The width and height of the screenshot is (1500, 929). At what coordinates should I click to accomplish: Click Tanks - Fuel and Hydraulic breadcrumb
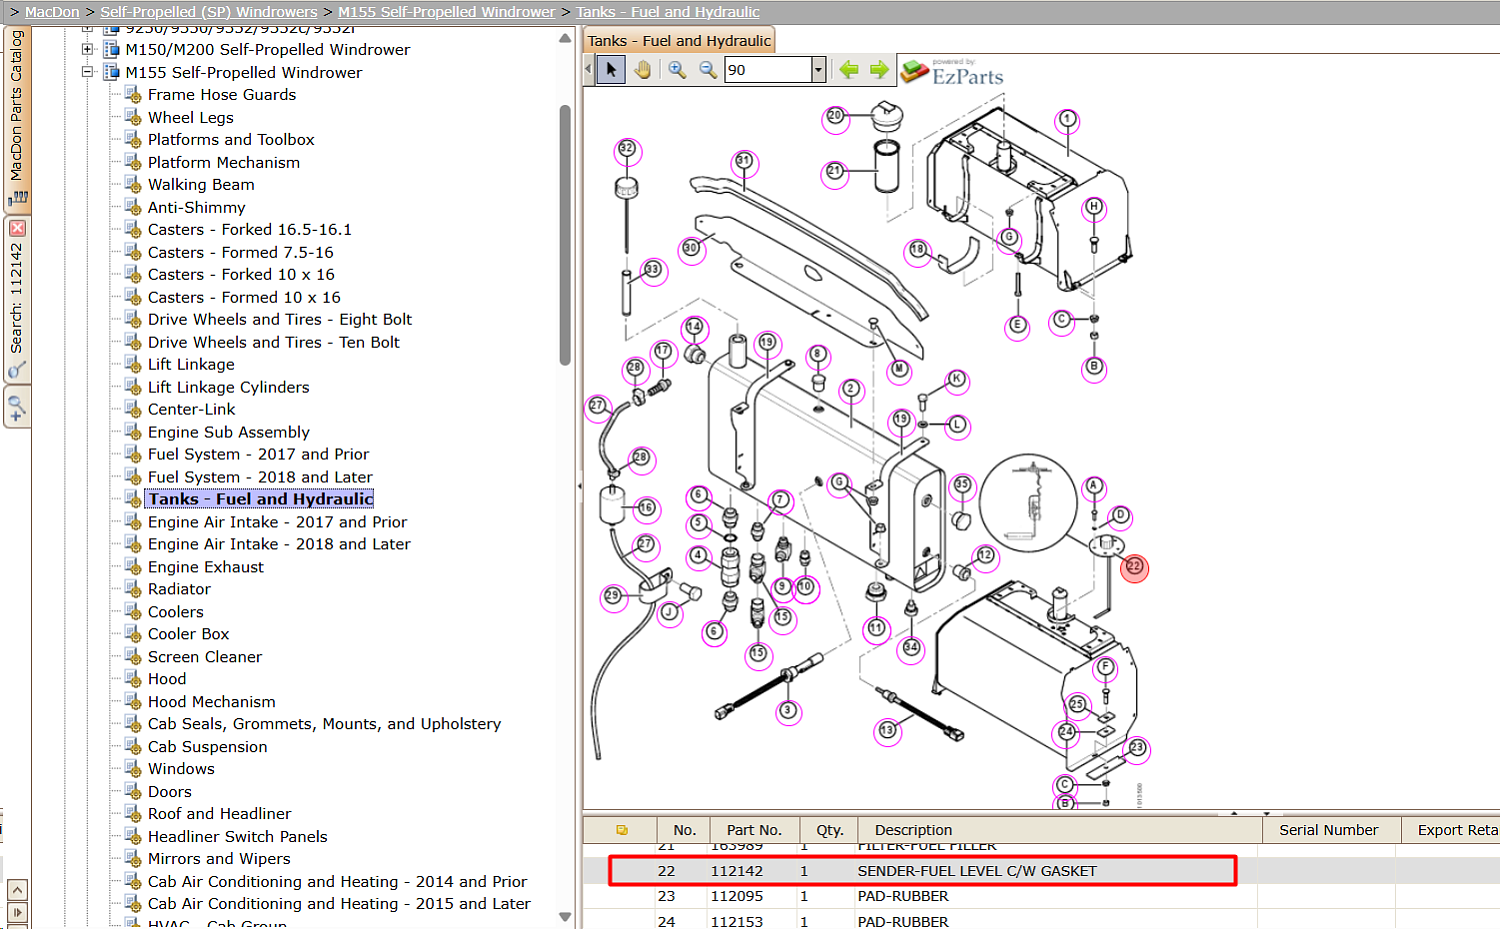[668, 12]
